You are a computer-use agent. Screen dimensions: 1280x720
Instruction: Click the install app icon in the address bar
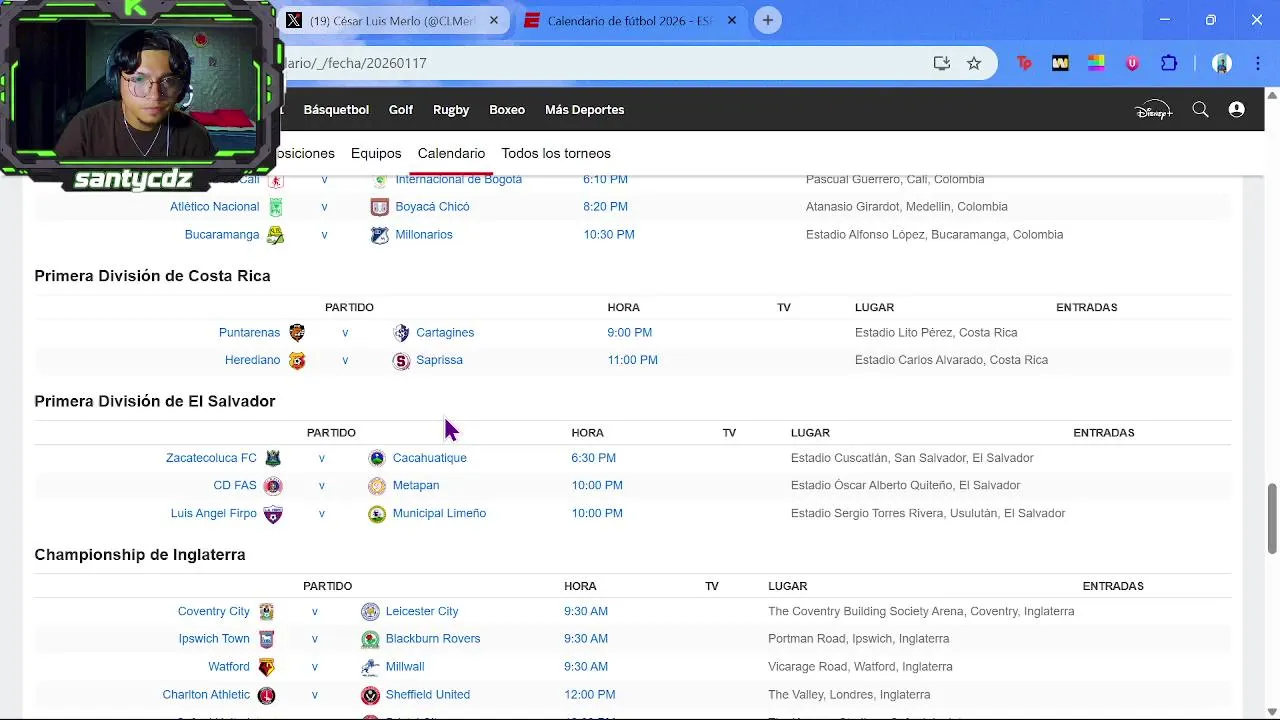click(942, 63)
